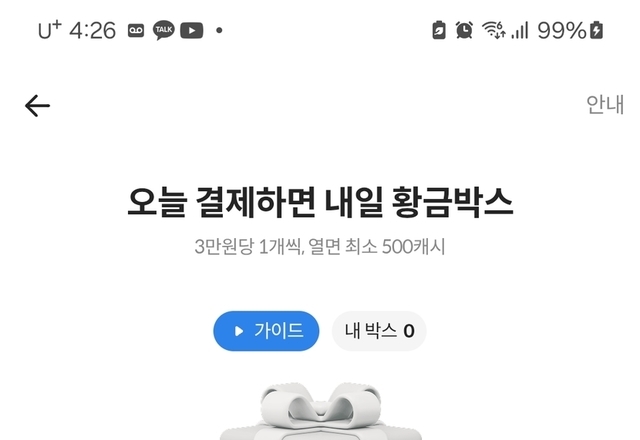Tap the 4:26 clock in status bar
The width and height of the screenshot is (640, 440).
(x=93, y=31)
